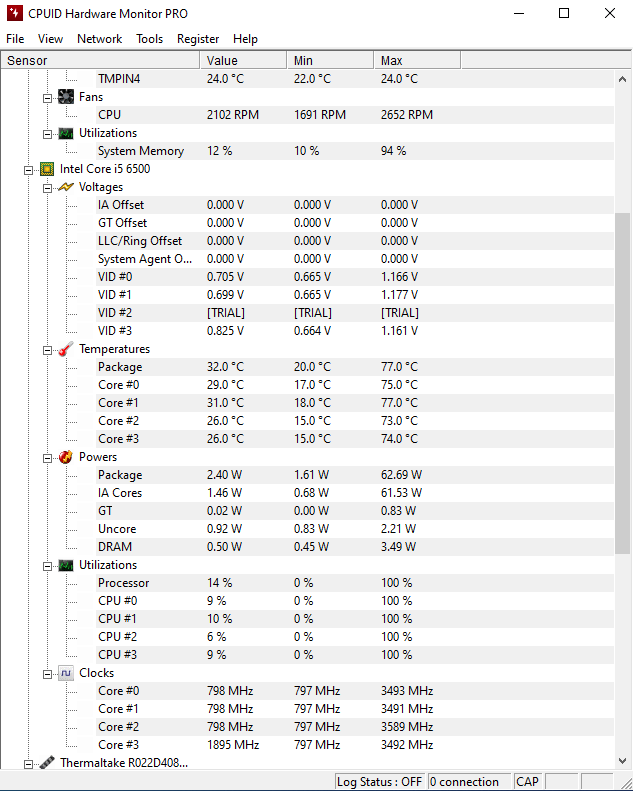
Task: Select the Package temperature row
Action: pyautogui.click(x=120, y=367)
